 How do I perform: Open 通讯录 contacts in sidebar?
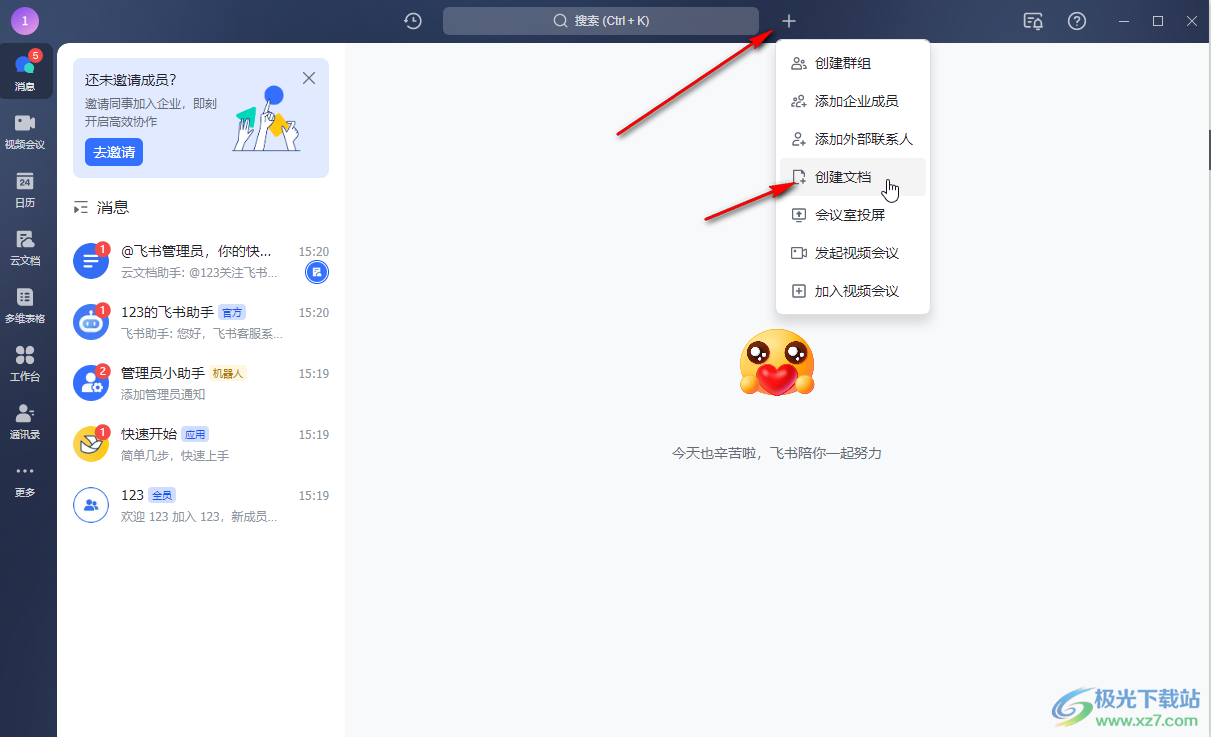[25, 421]
